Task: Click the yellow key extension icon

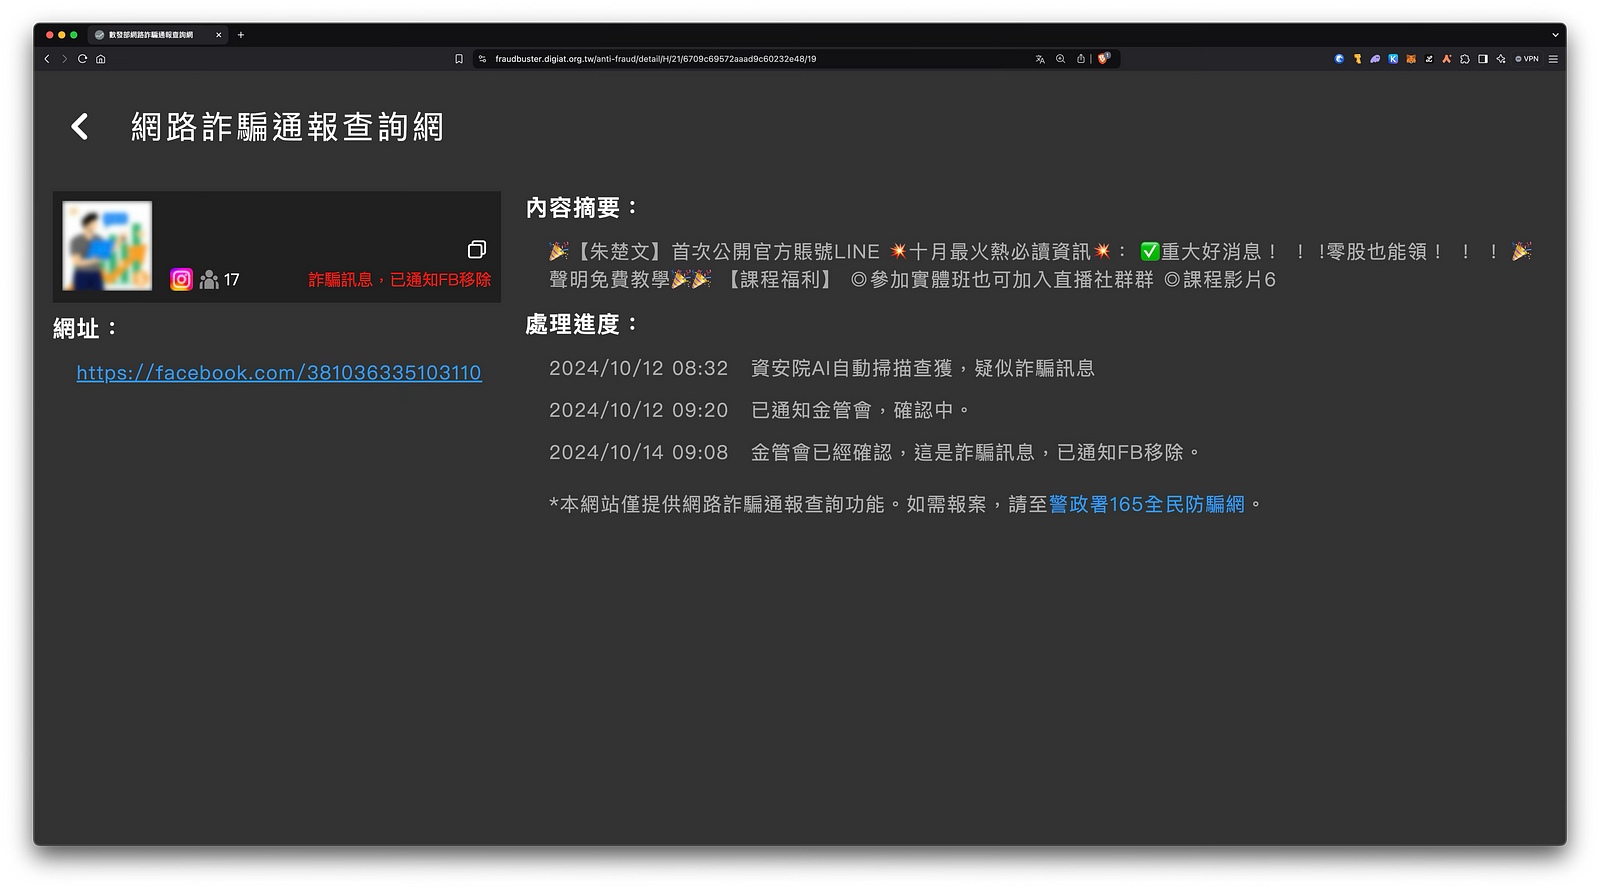Action: (x=1358, y=59)
